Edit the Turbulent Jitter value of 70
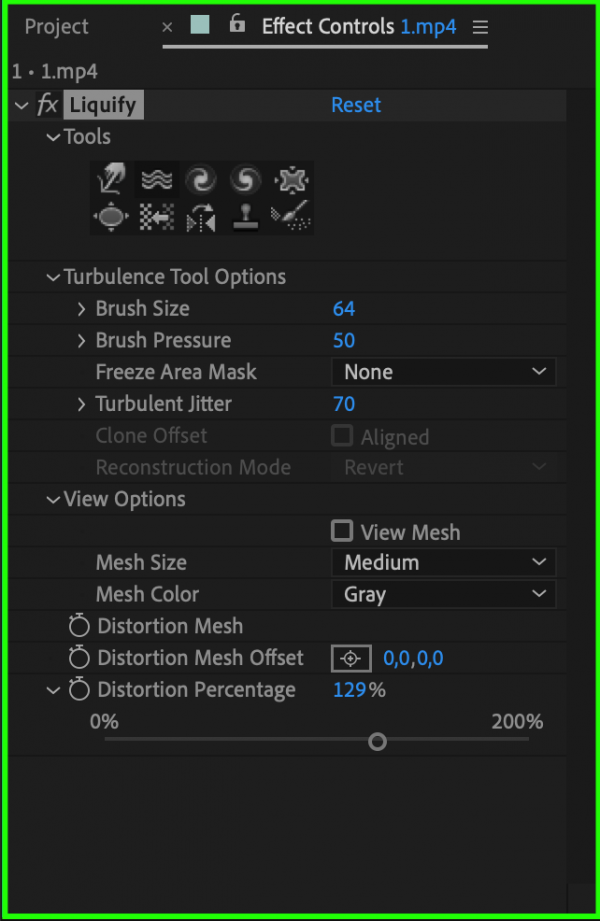 coord(344,404)
